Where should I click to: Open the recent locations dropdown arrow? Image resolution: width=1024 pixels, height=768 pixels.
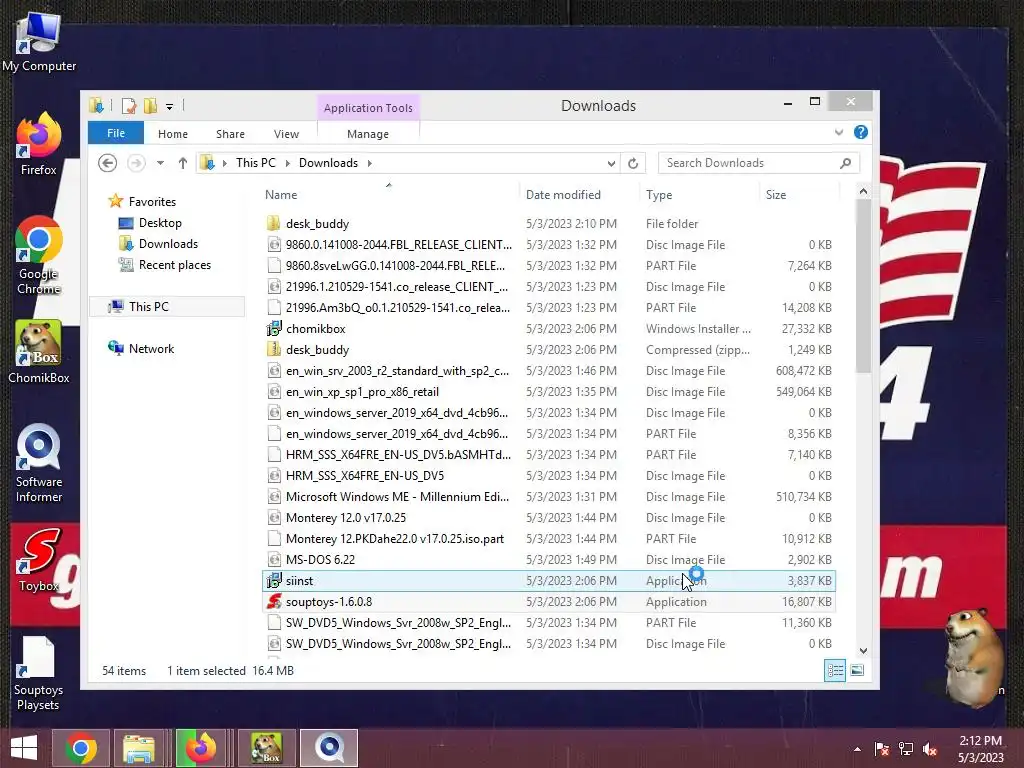coord(160,163)
